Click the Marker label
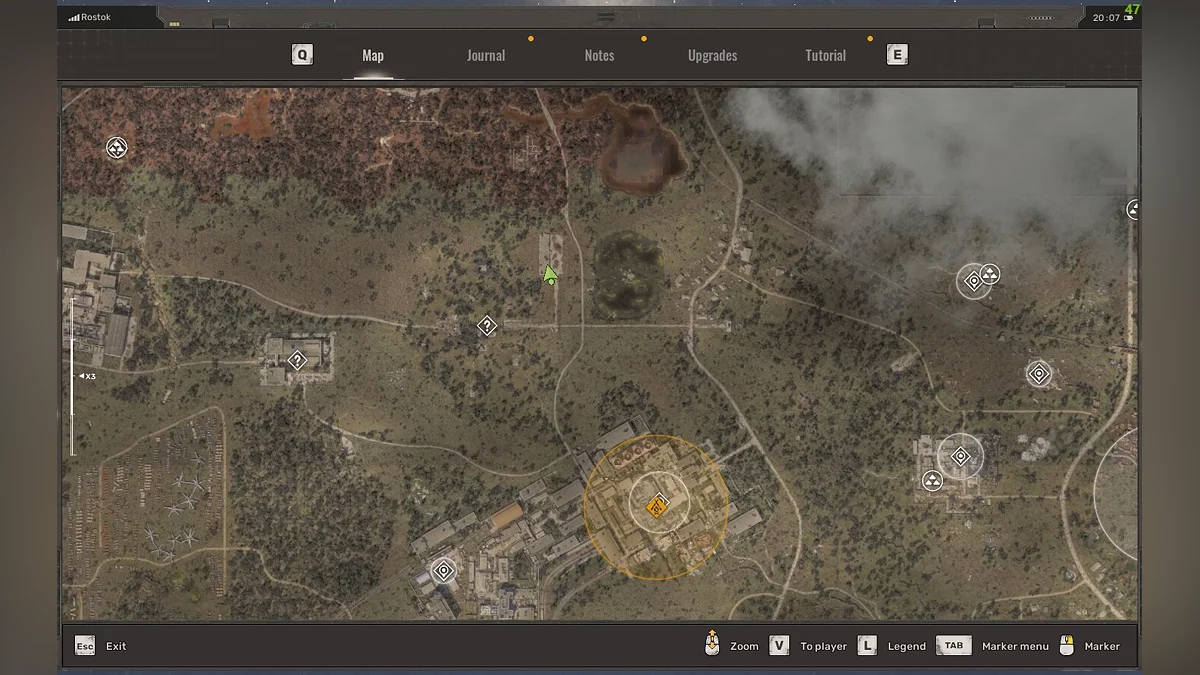 pos(1102,646)
